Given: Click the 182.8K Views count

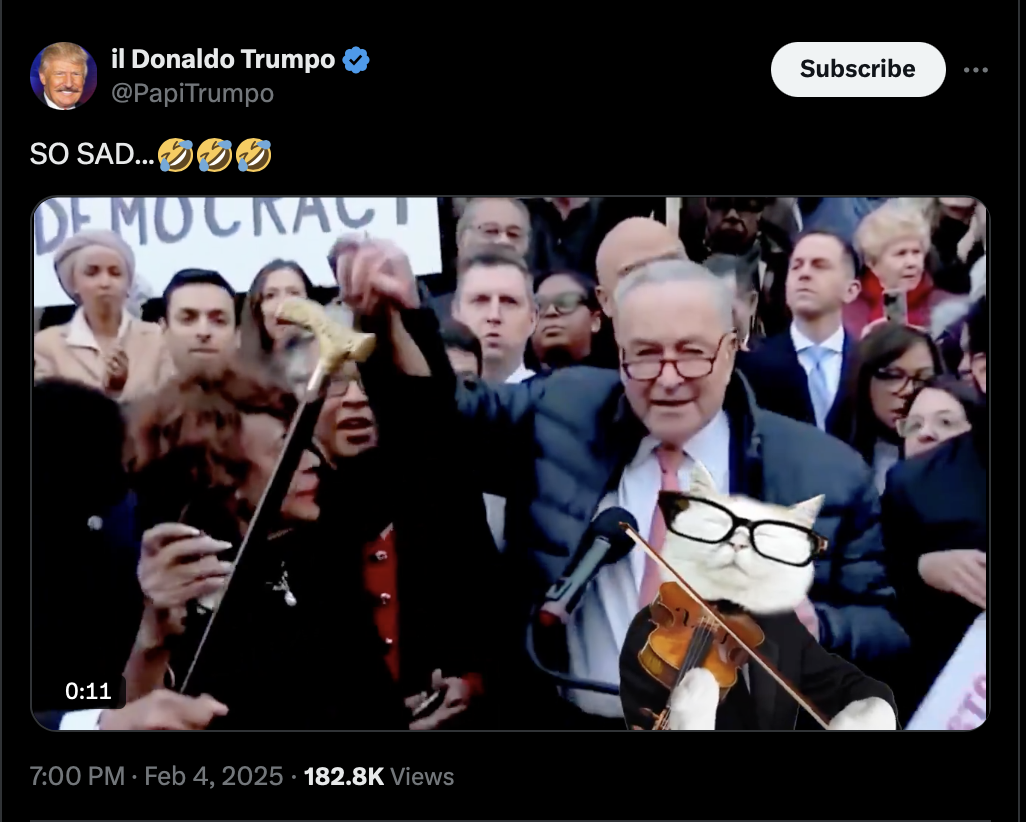Looking at the screenshot, I should point(379,777).
